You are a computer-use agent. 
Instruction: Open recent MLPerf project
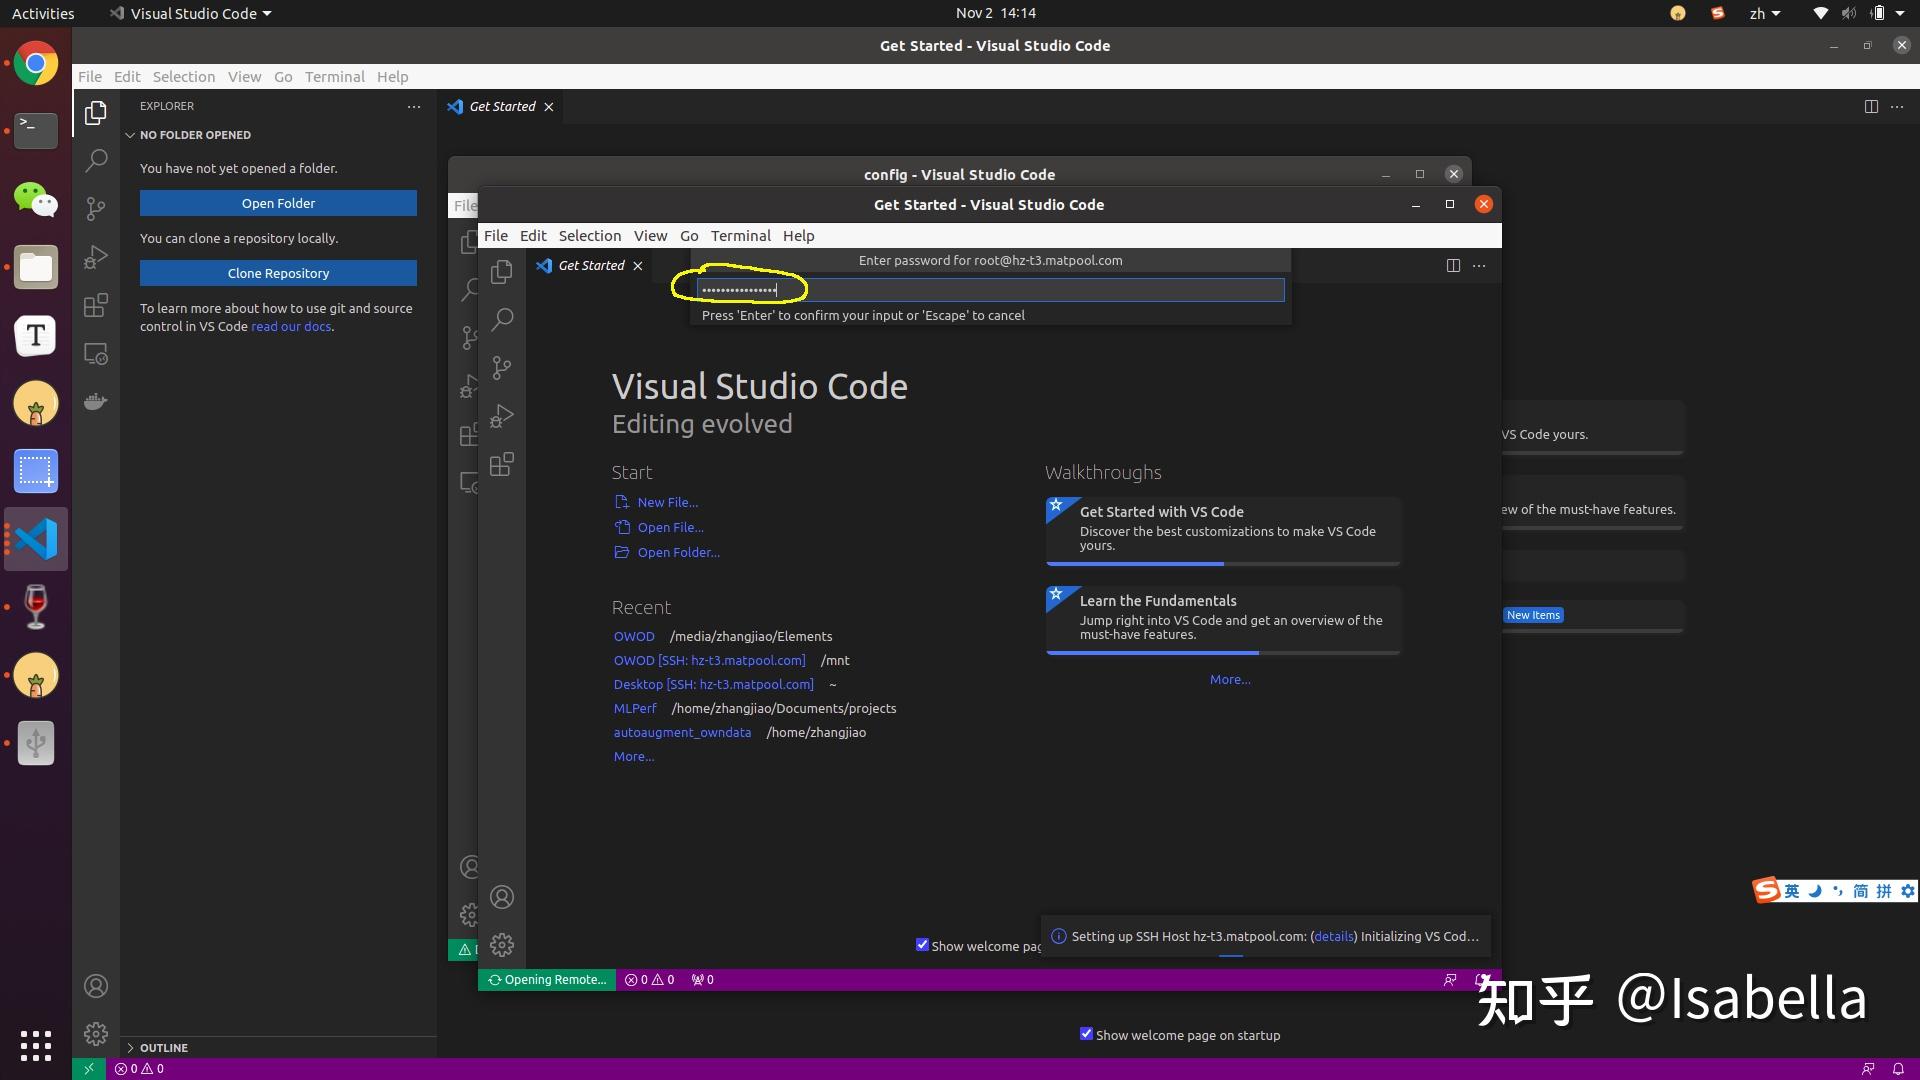click(x=635, y=709)
